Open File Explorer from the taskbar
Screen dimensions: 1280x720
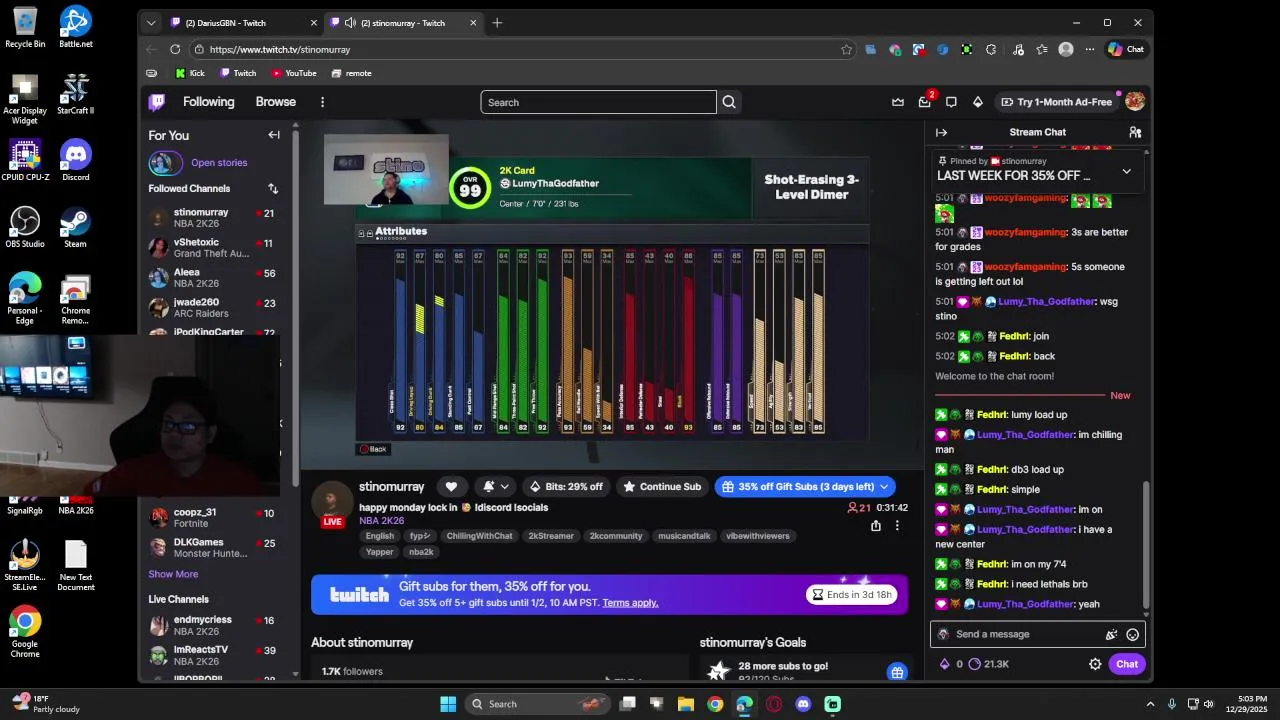coord(686,704)
